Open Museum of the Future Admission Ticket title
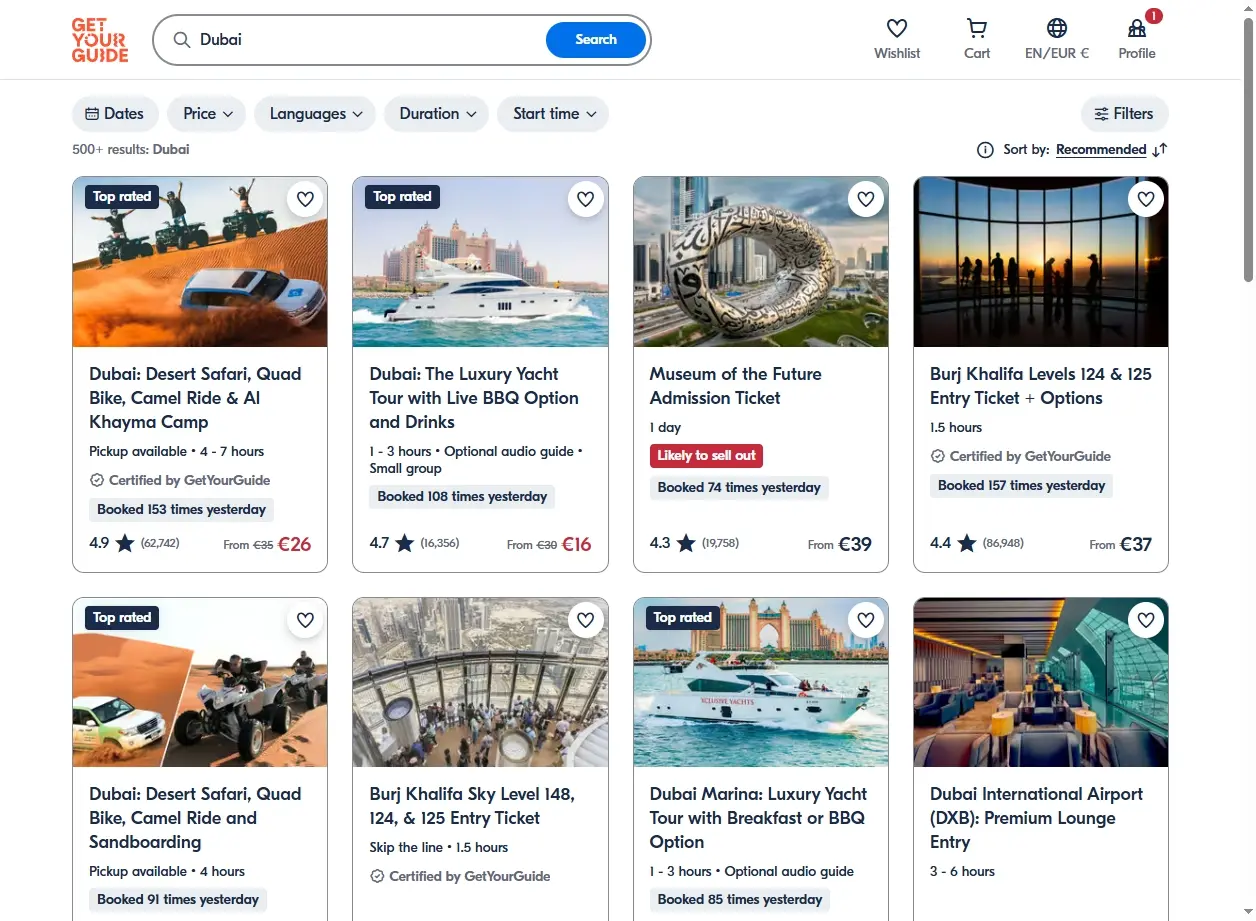Viewport: 1256px width, 921px height. tap(736, 386)
